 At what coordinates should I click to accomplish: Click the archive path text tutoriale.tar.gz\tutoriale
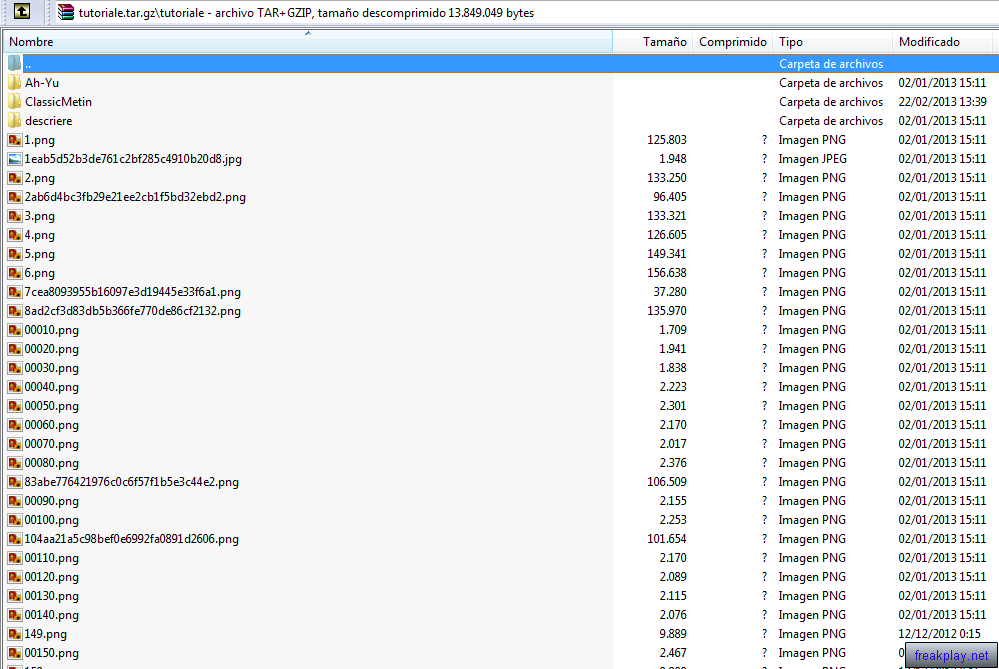pyautogui.click(x=141, y=13)
